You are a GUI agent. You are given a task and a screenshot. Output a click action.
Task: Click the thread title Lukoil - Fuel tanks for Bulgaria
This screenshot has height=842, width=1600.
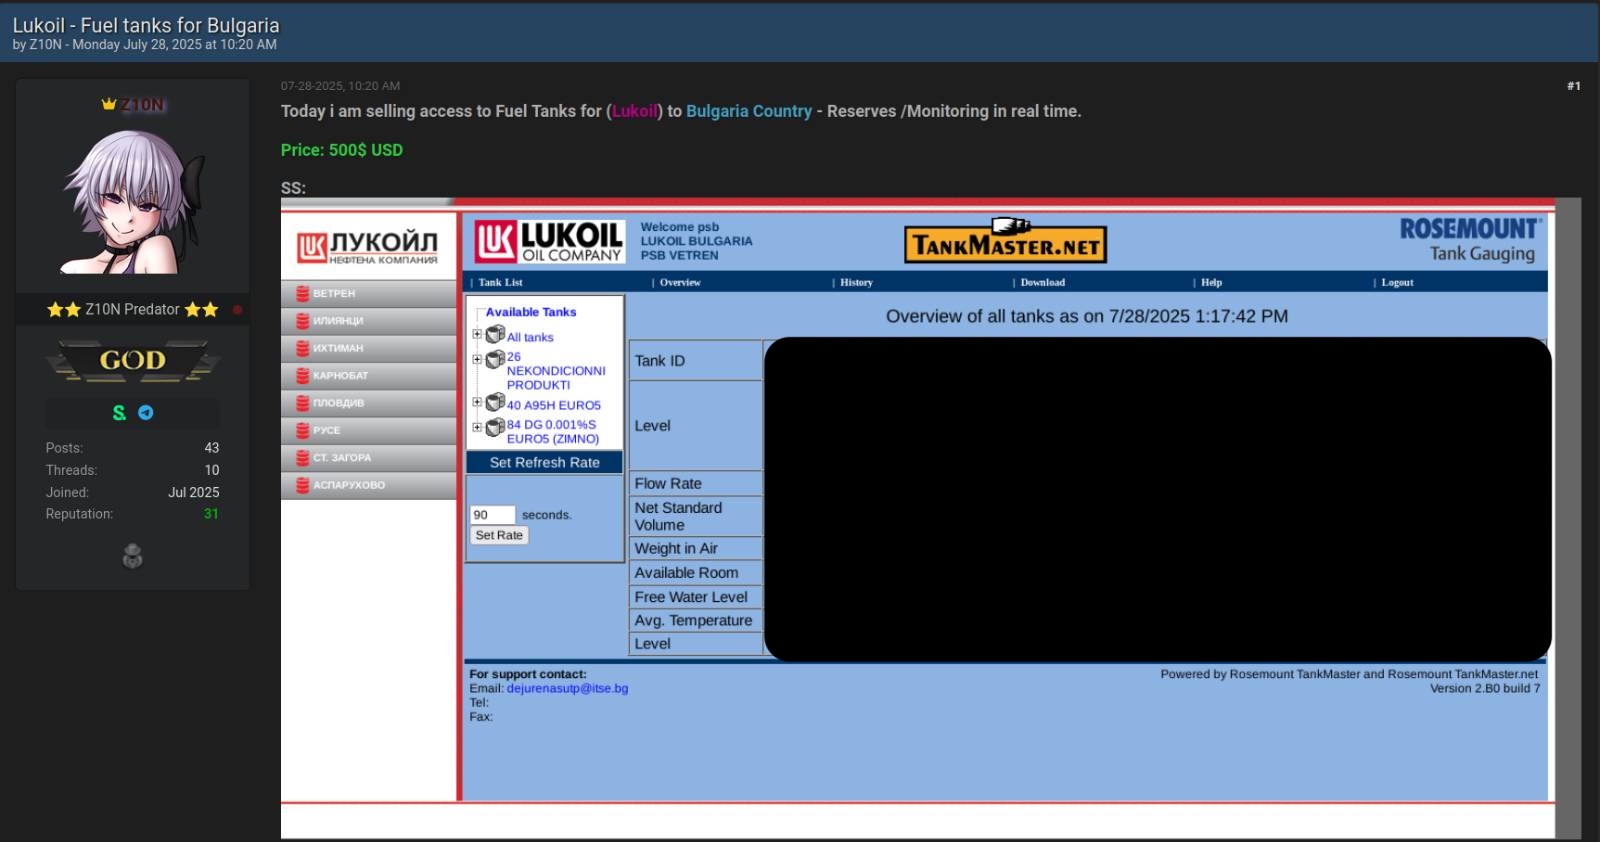coord(146,25)
